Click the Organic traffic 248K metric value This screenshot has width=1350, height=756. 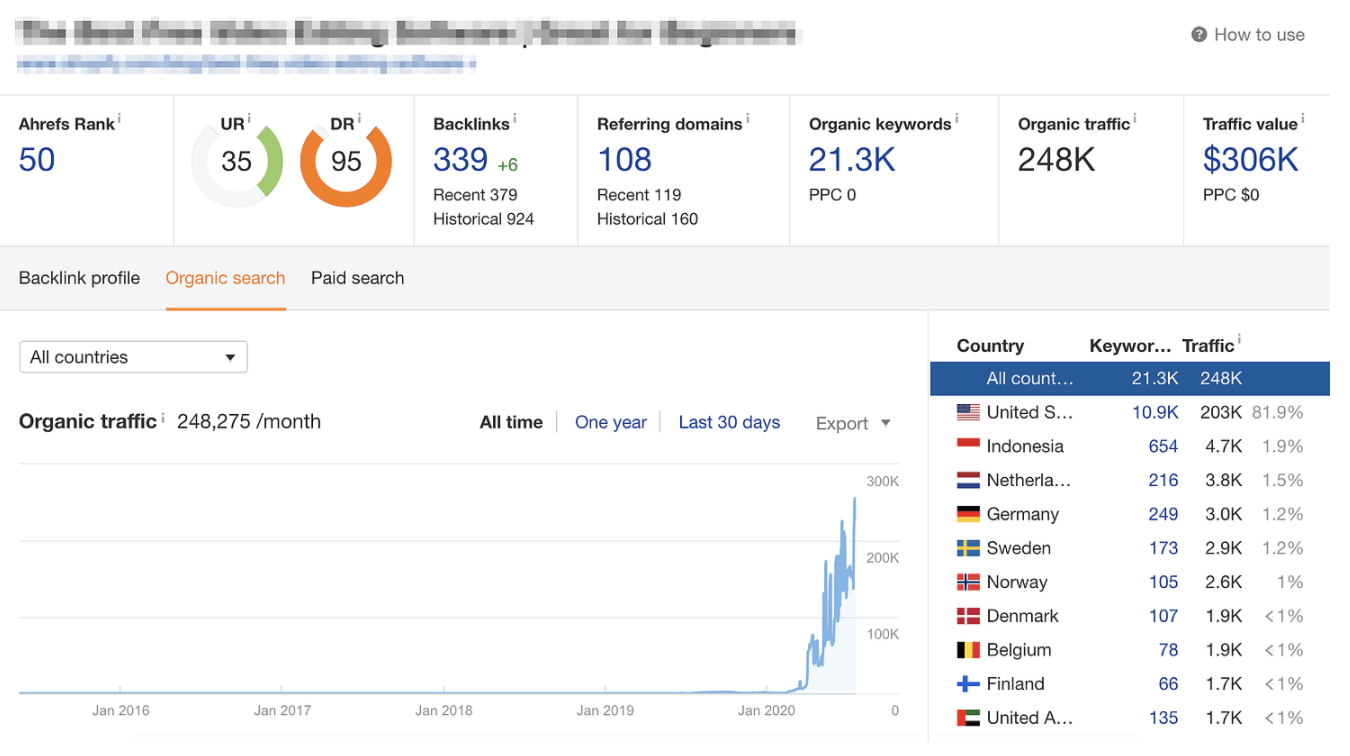[x=1056, y=160]
